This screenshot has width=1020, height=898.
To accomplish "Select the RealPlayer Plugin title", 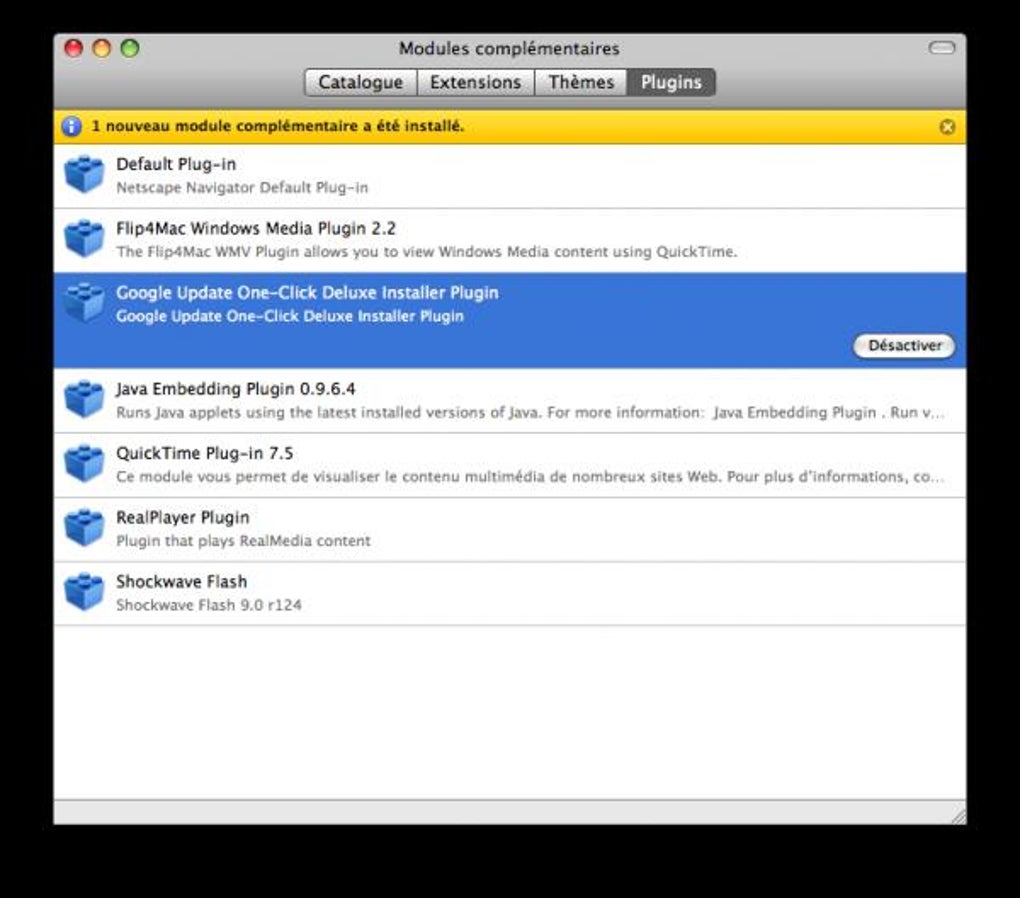I will [x=183, y=518].
